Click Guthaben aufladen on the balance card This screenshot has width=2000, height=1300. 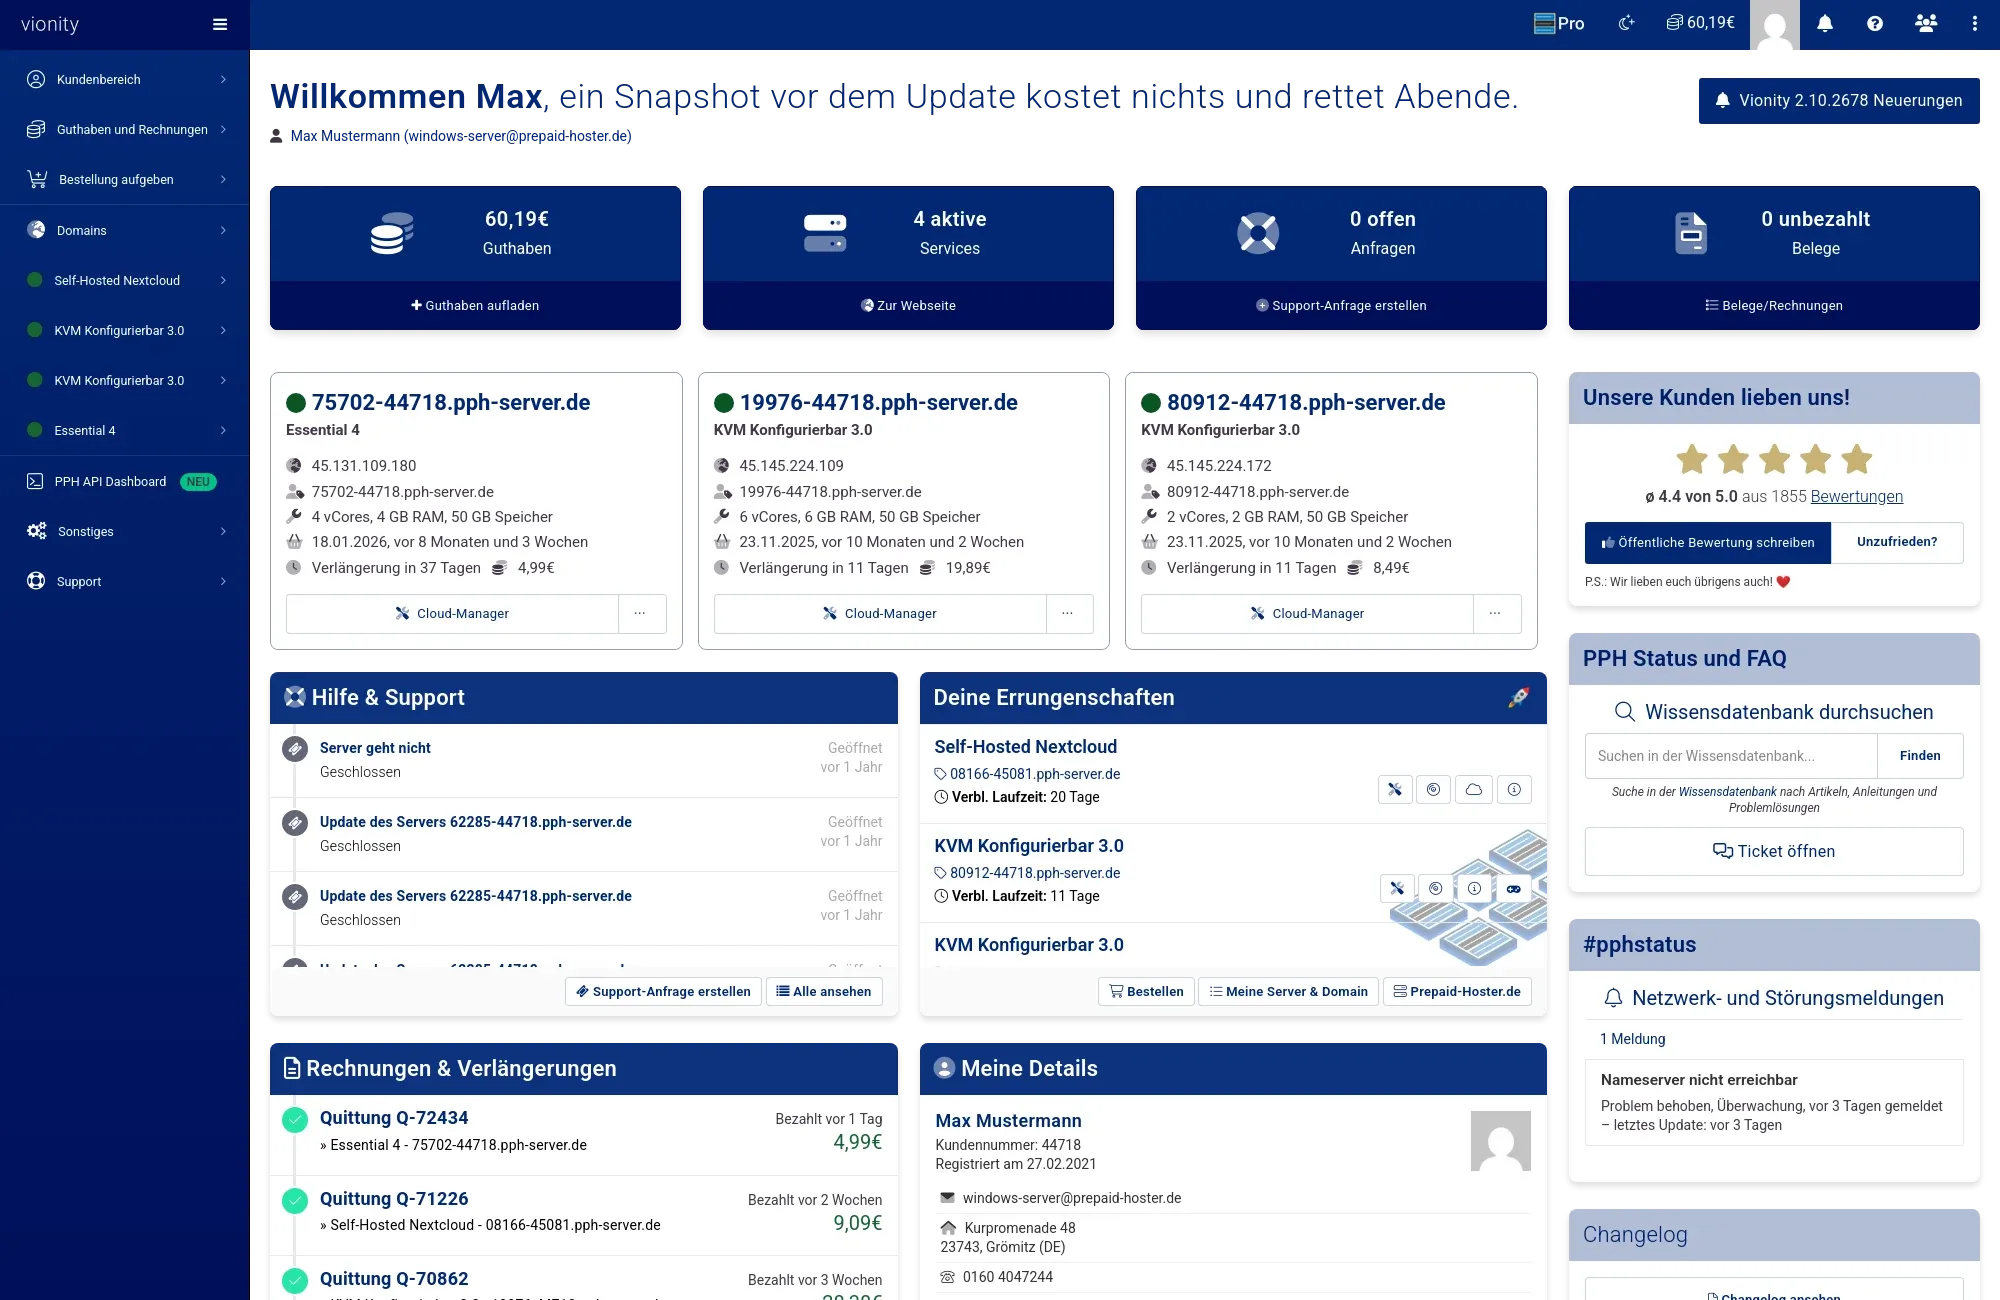475,305
